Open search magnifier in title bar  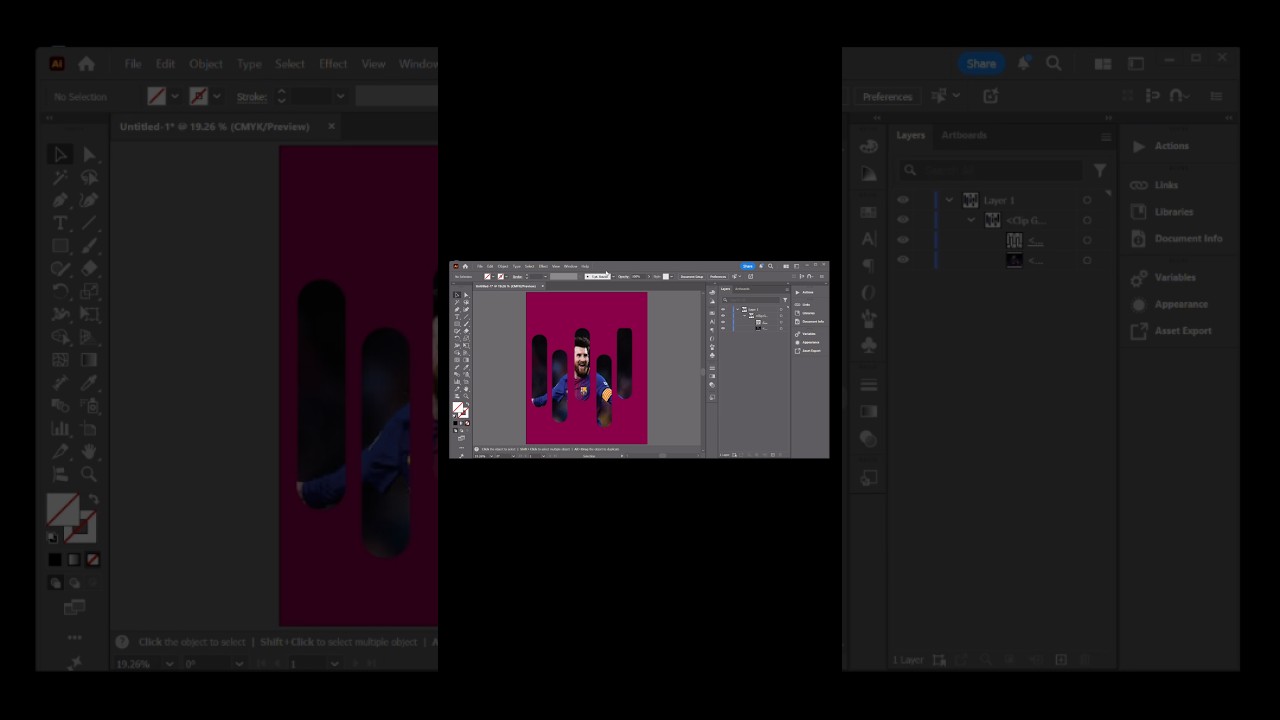(x=1054, y=63)
